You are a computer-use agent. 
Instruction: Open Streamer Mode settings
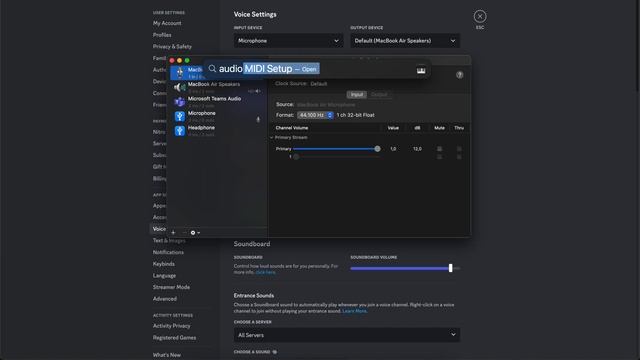click(171, 287)
